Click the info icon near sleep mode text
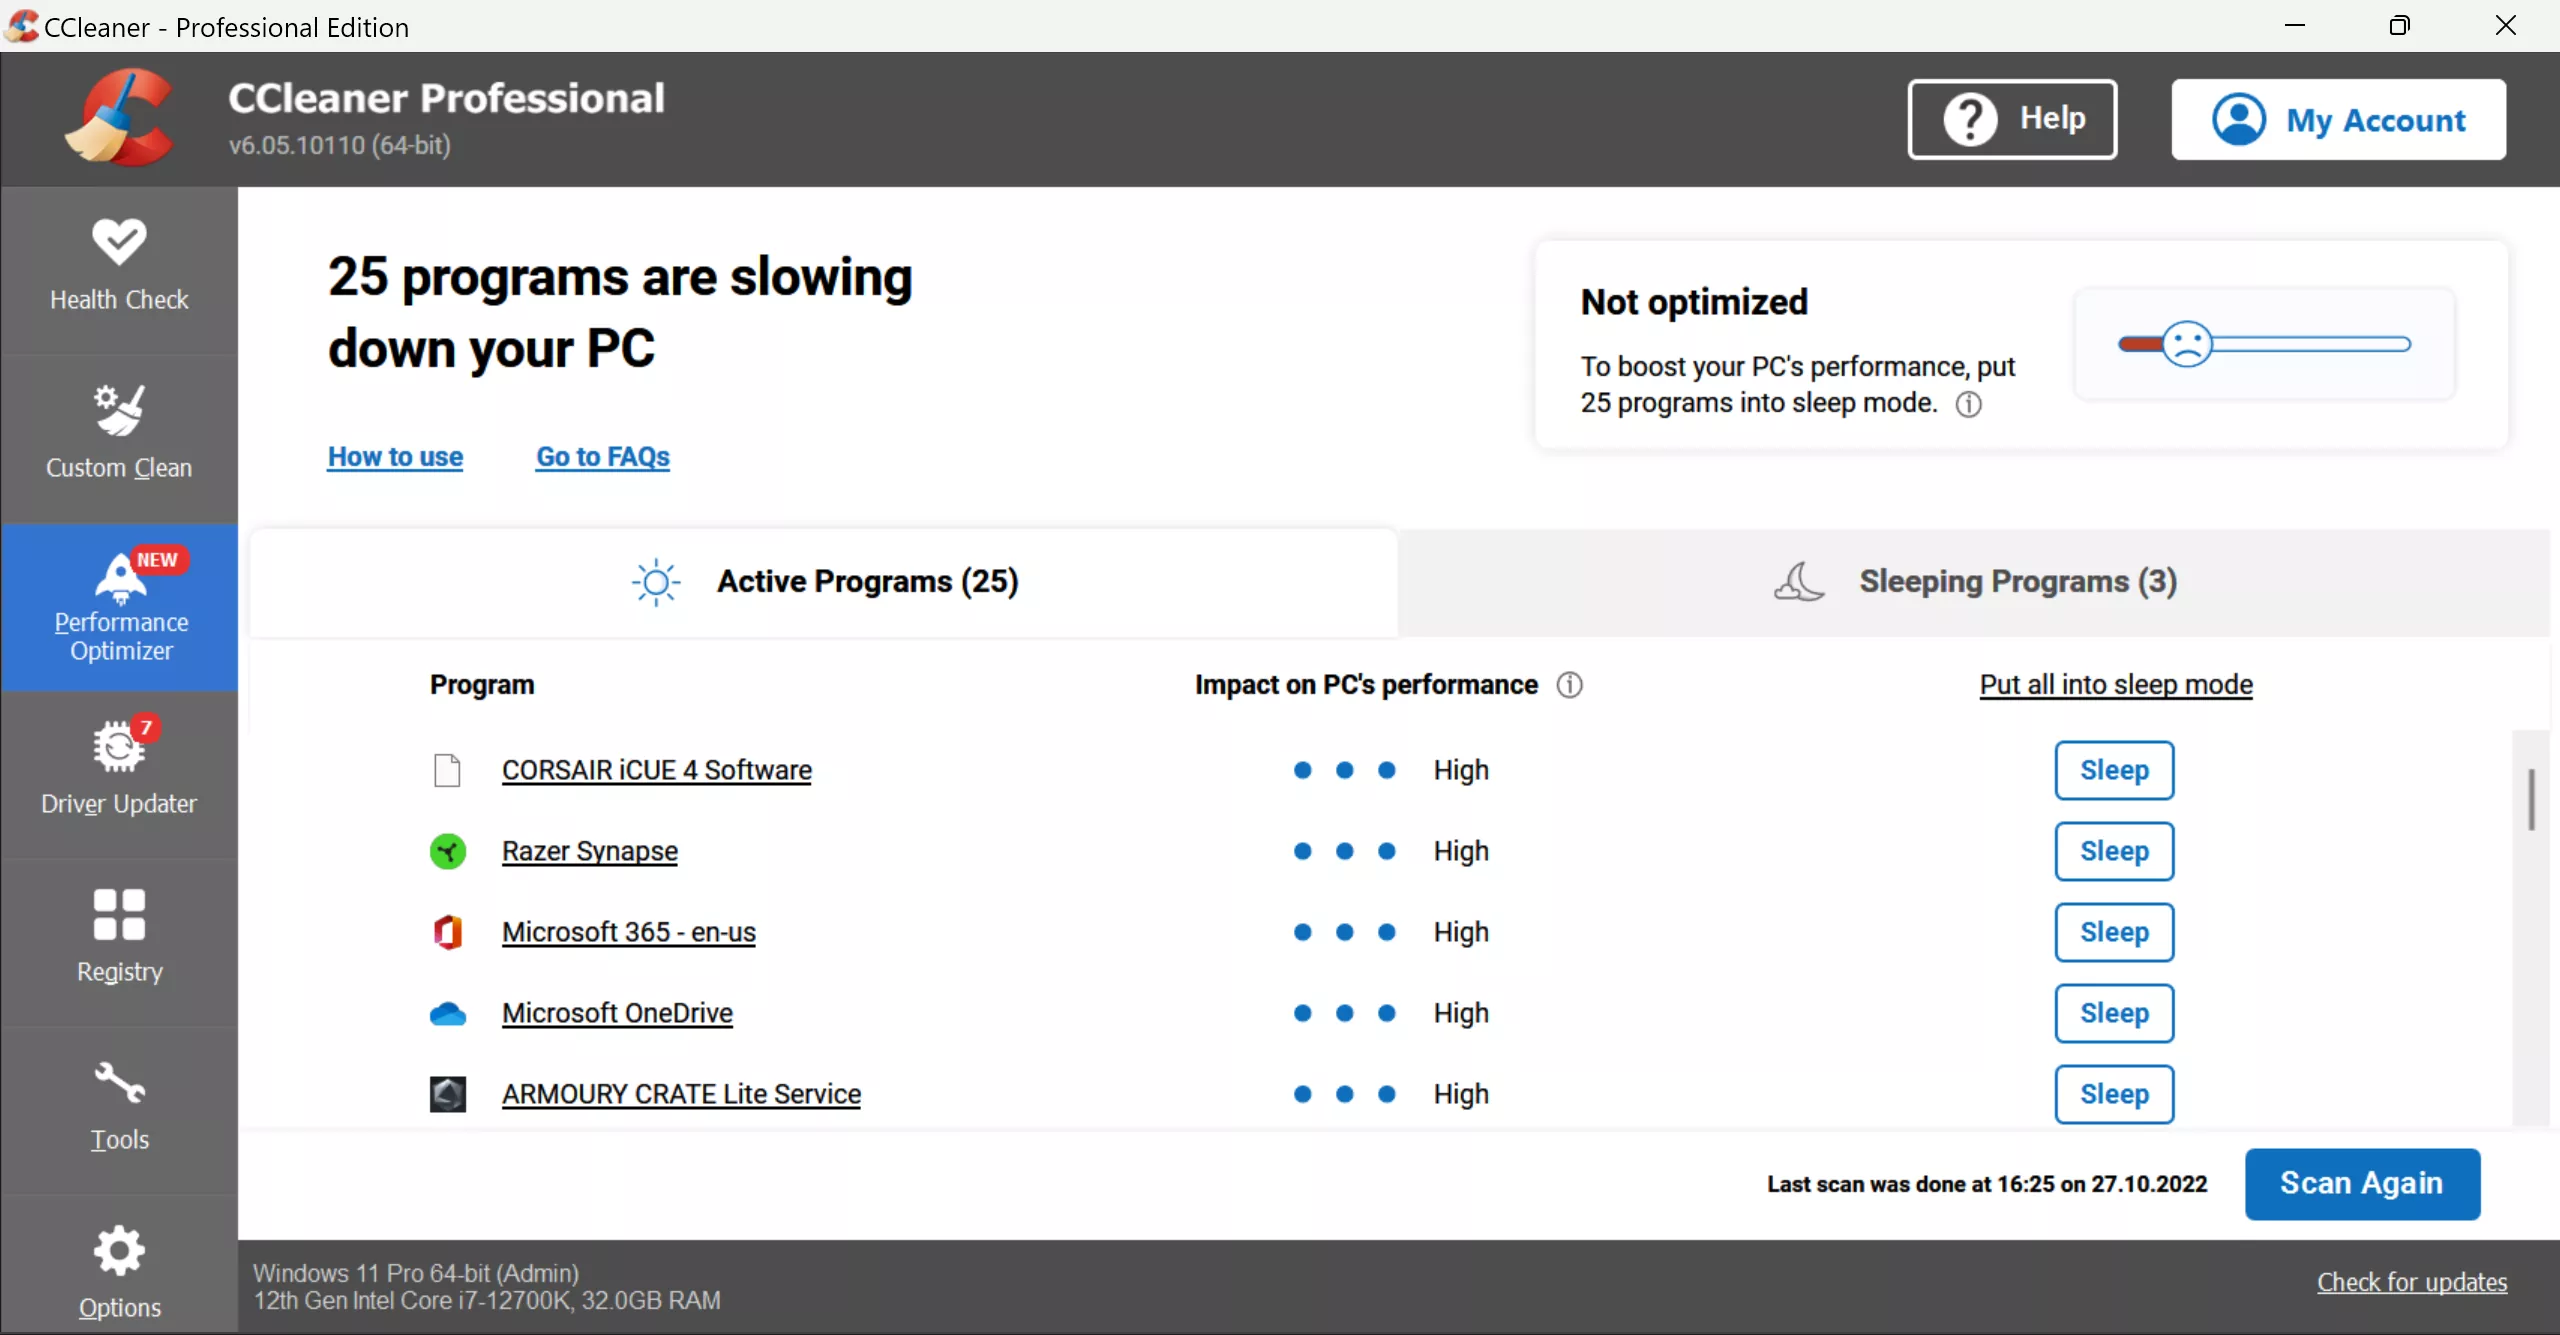This screenshot has width=2560, height=1335. pos(1968,404)
